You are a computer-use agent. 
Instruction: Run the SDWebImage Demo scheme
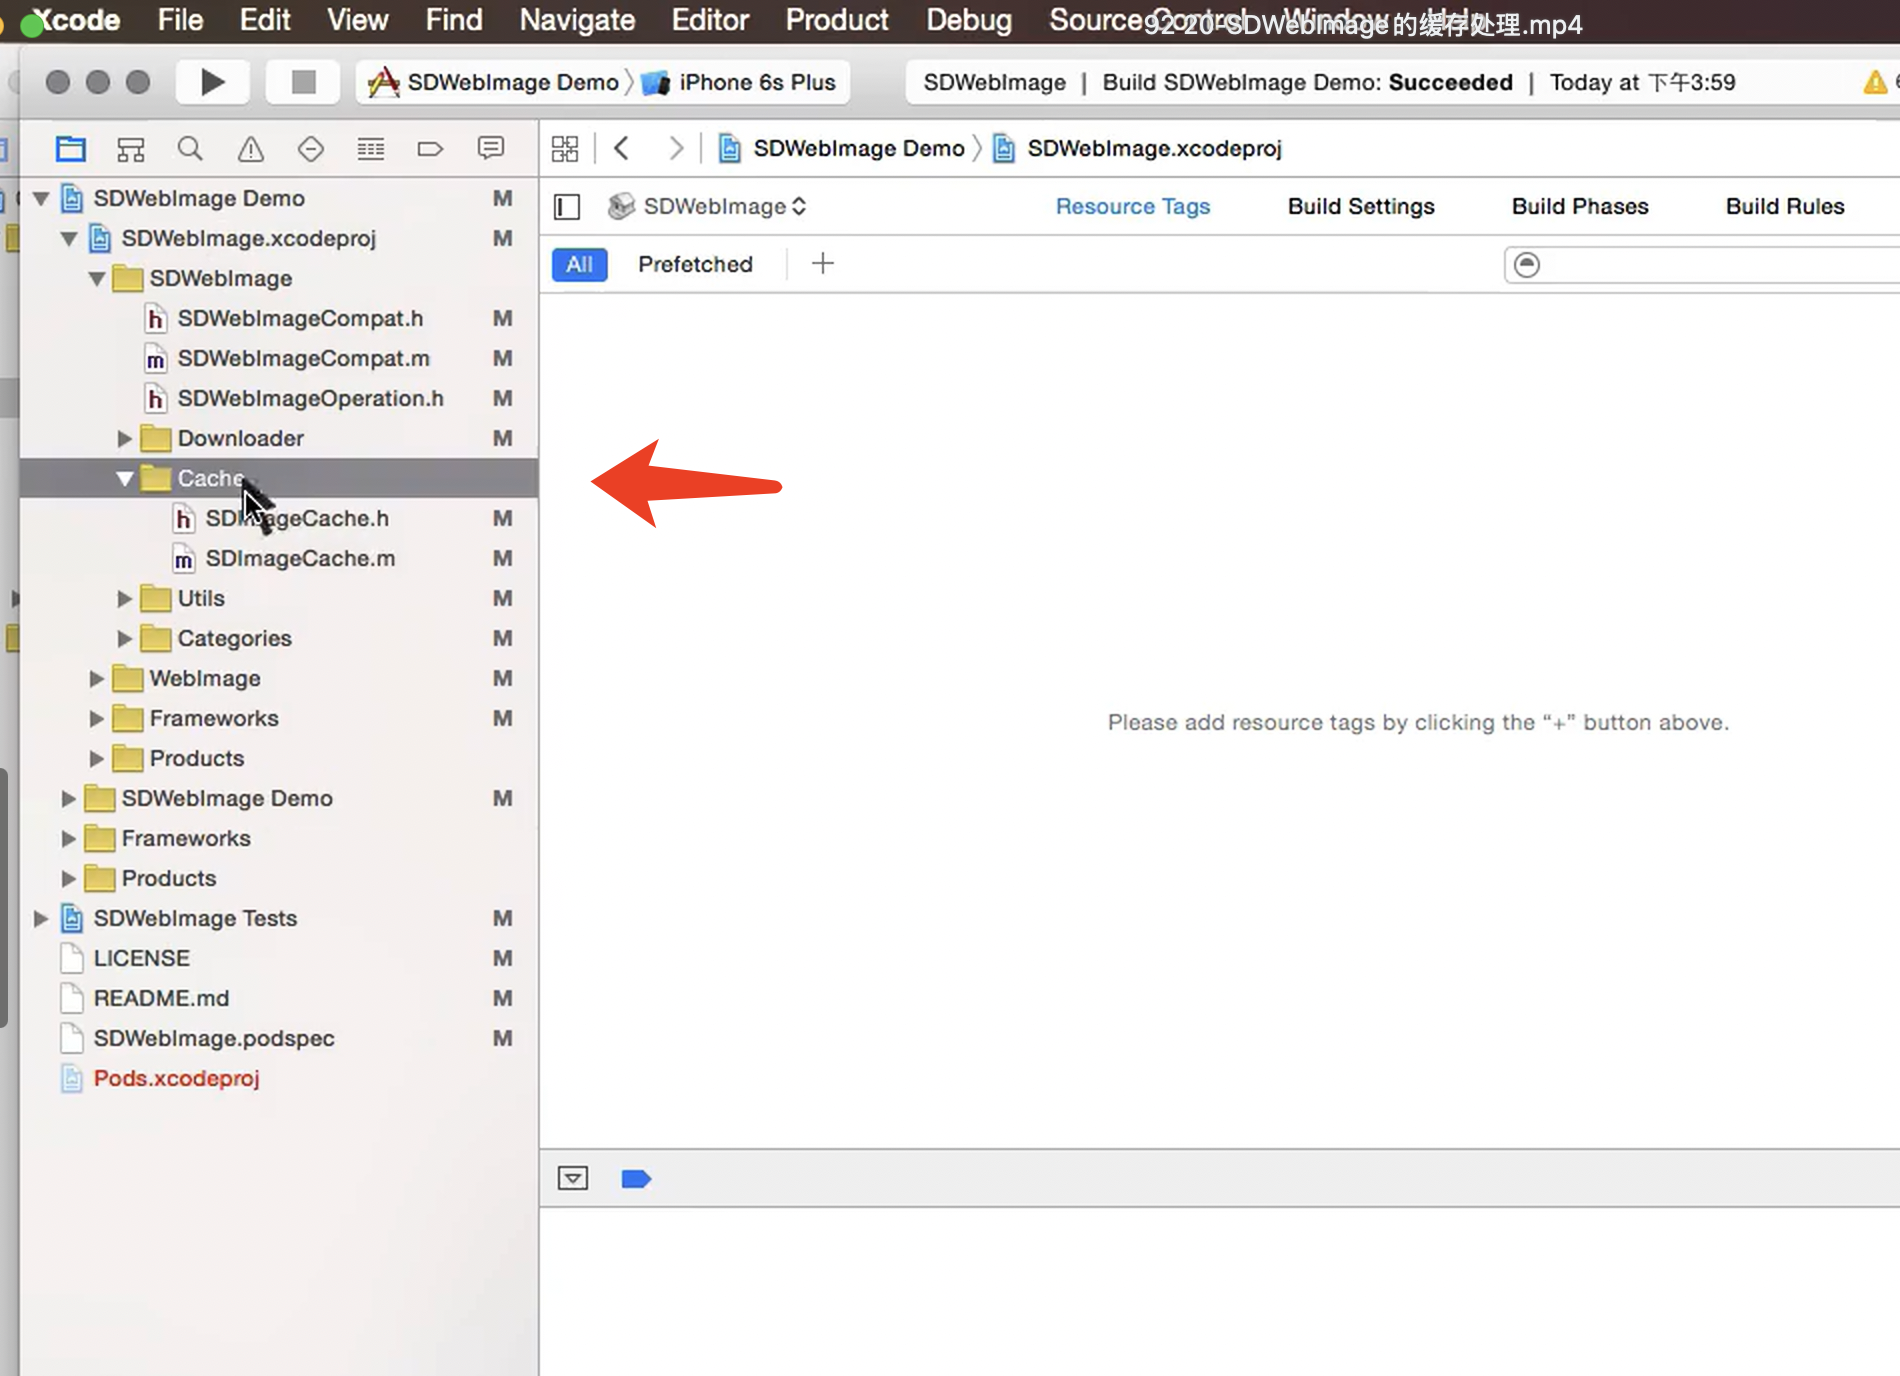[212, 82]
